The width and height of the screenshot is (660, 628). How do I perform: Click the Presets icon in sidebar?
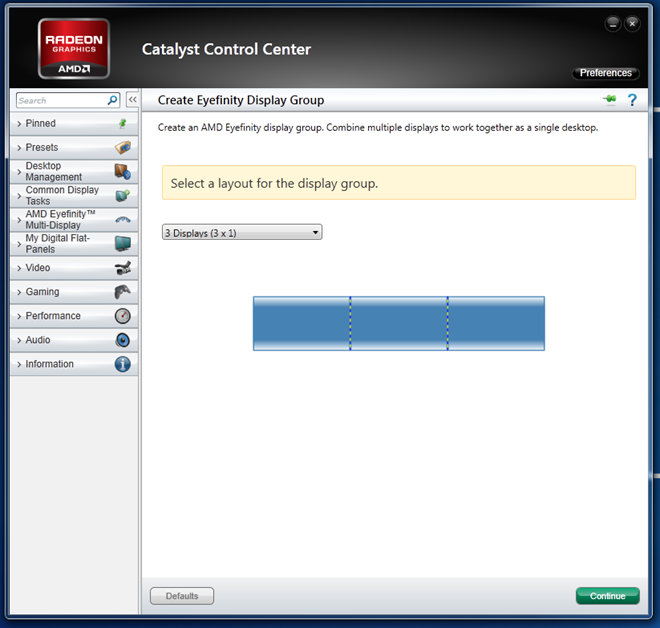click(x=123, y=148)
